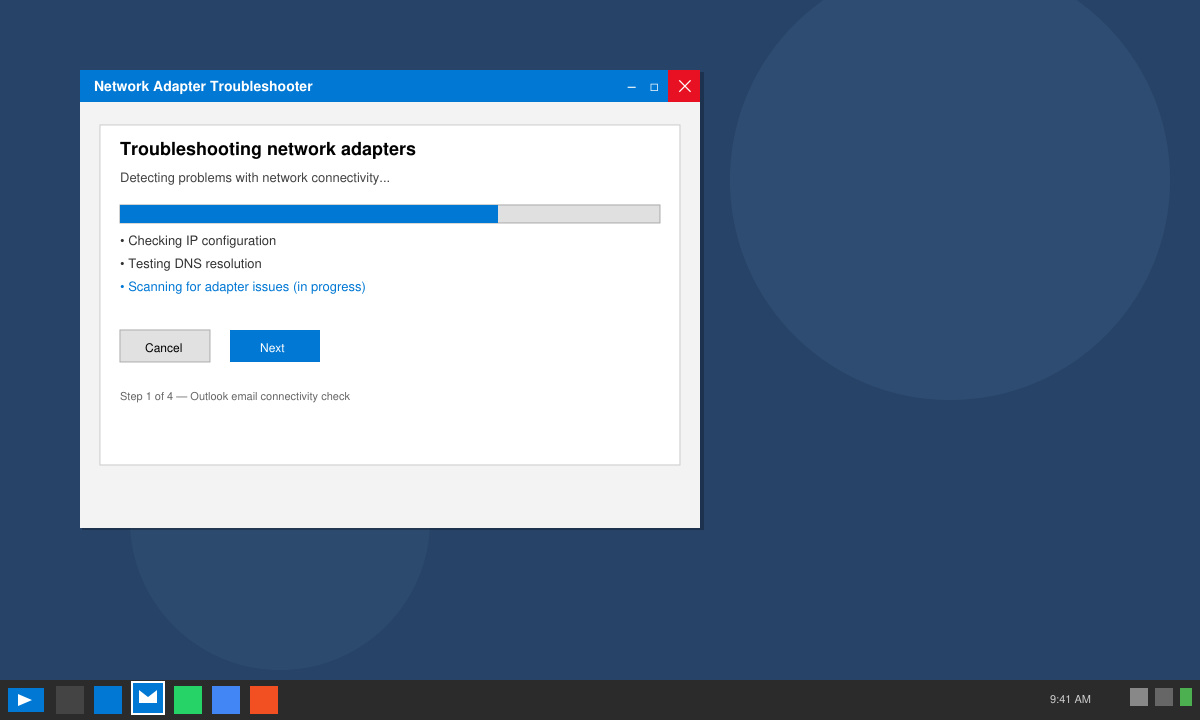
Task: Open the Mail envelope taskbar icon
Action: (x=148, y=698)
